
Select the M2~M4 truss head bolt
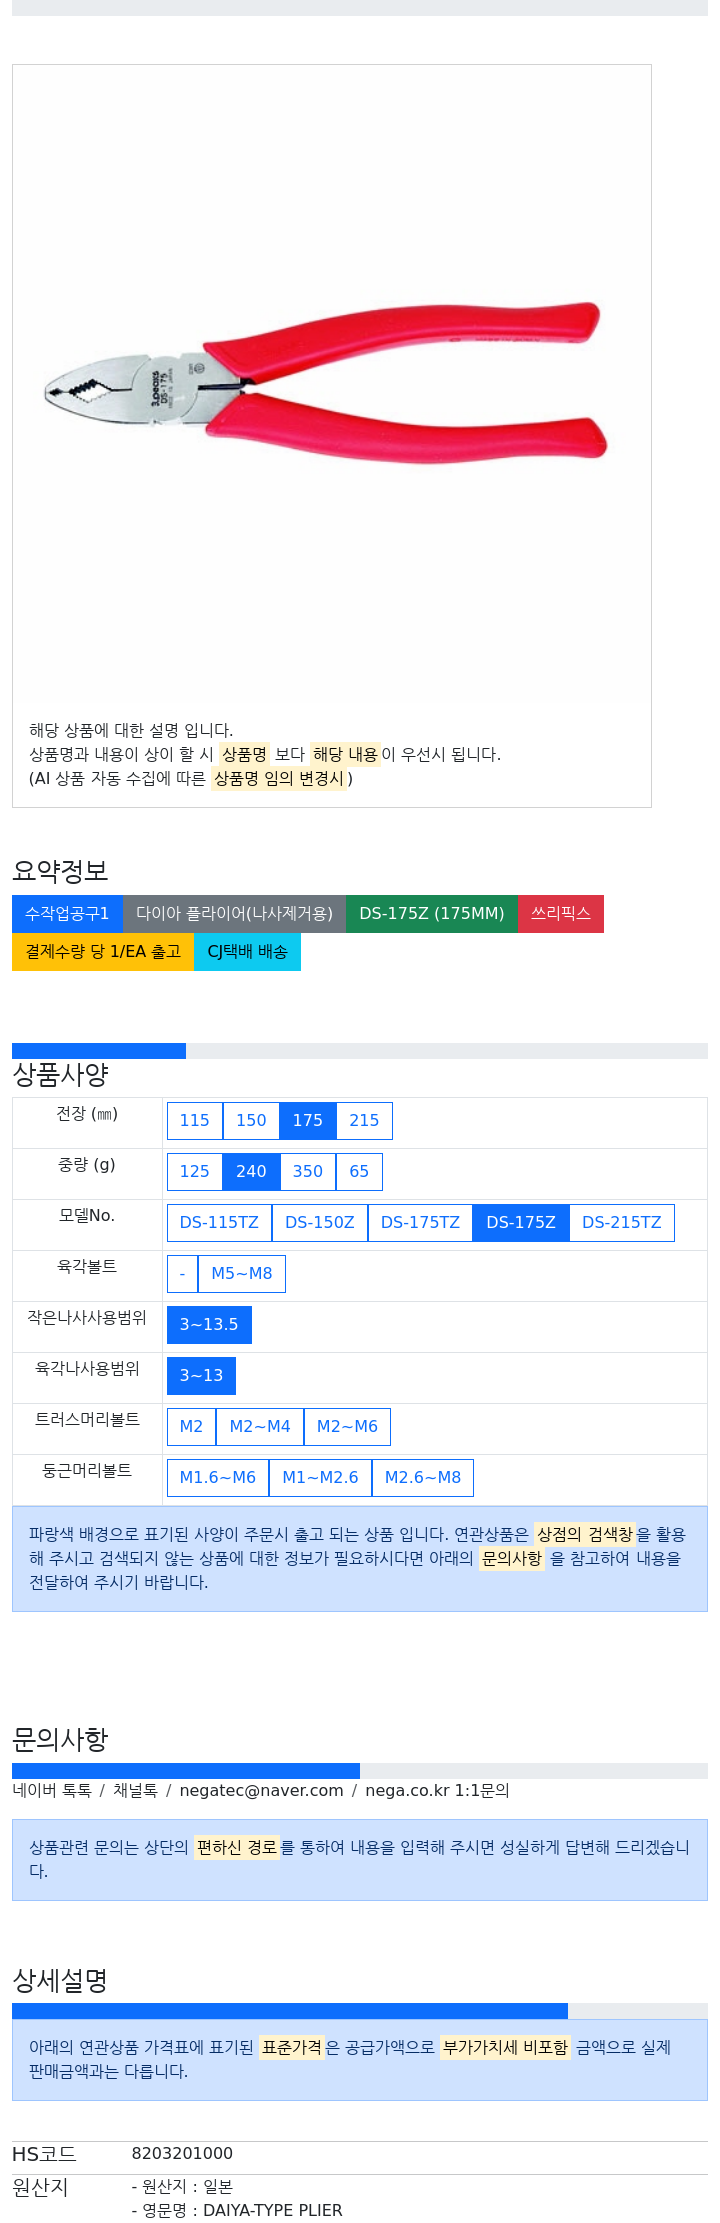click(260, 1427)
